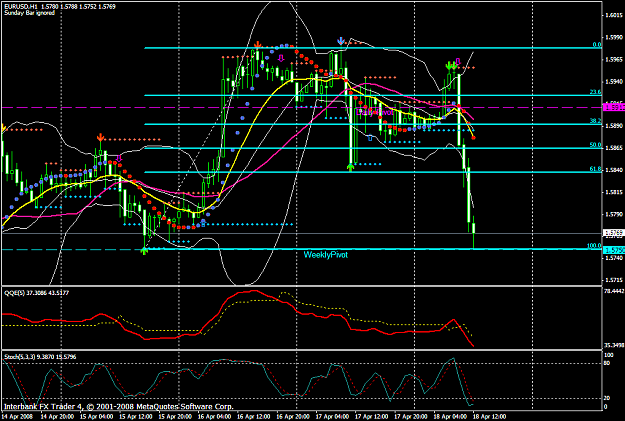625x421 pixels.
Task: Click the QQE scale value 35.3498
Action: click(614, 345)
